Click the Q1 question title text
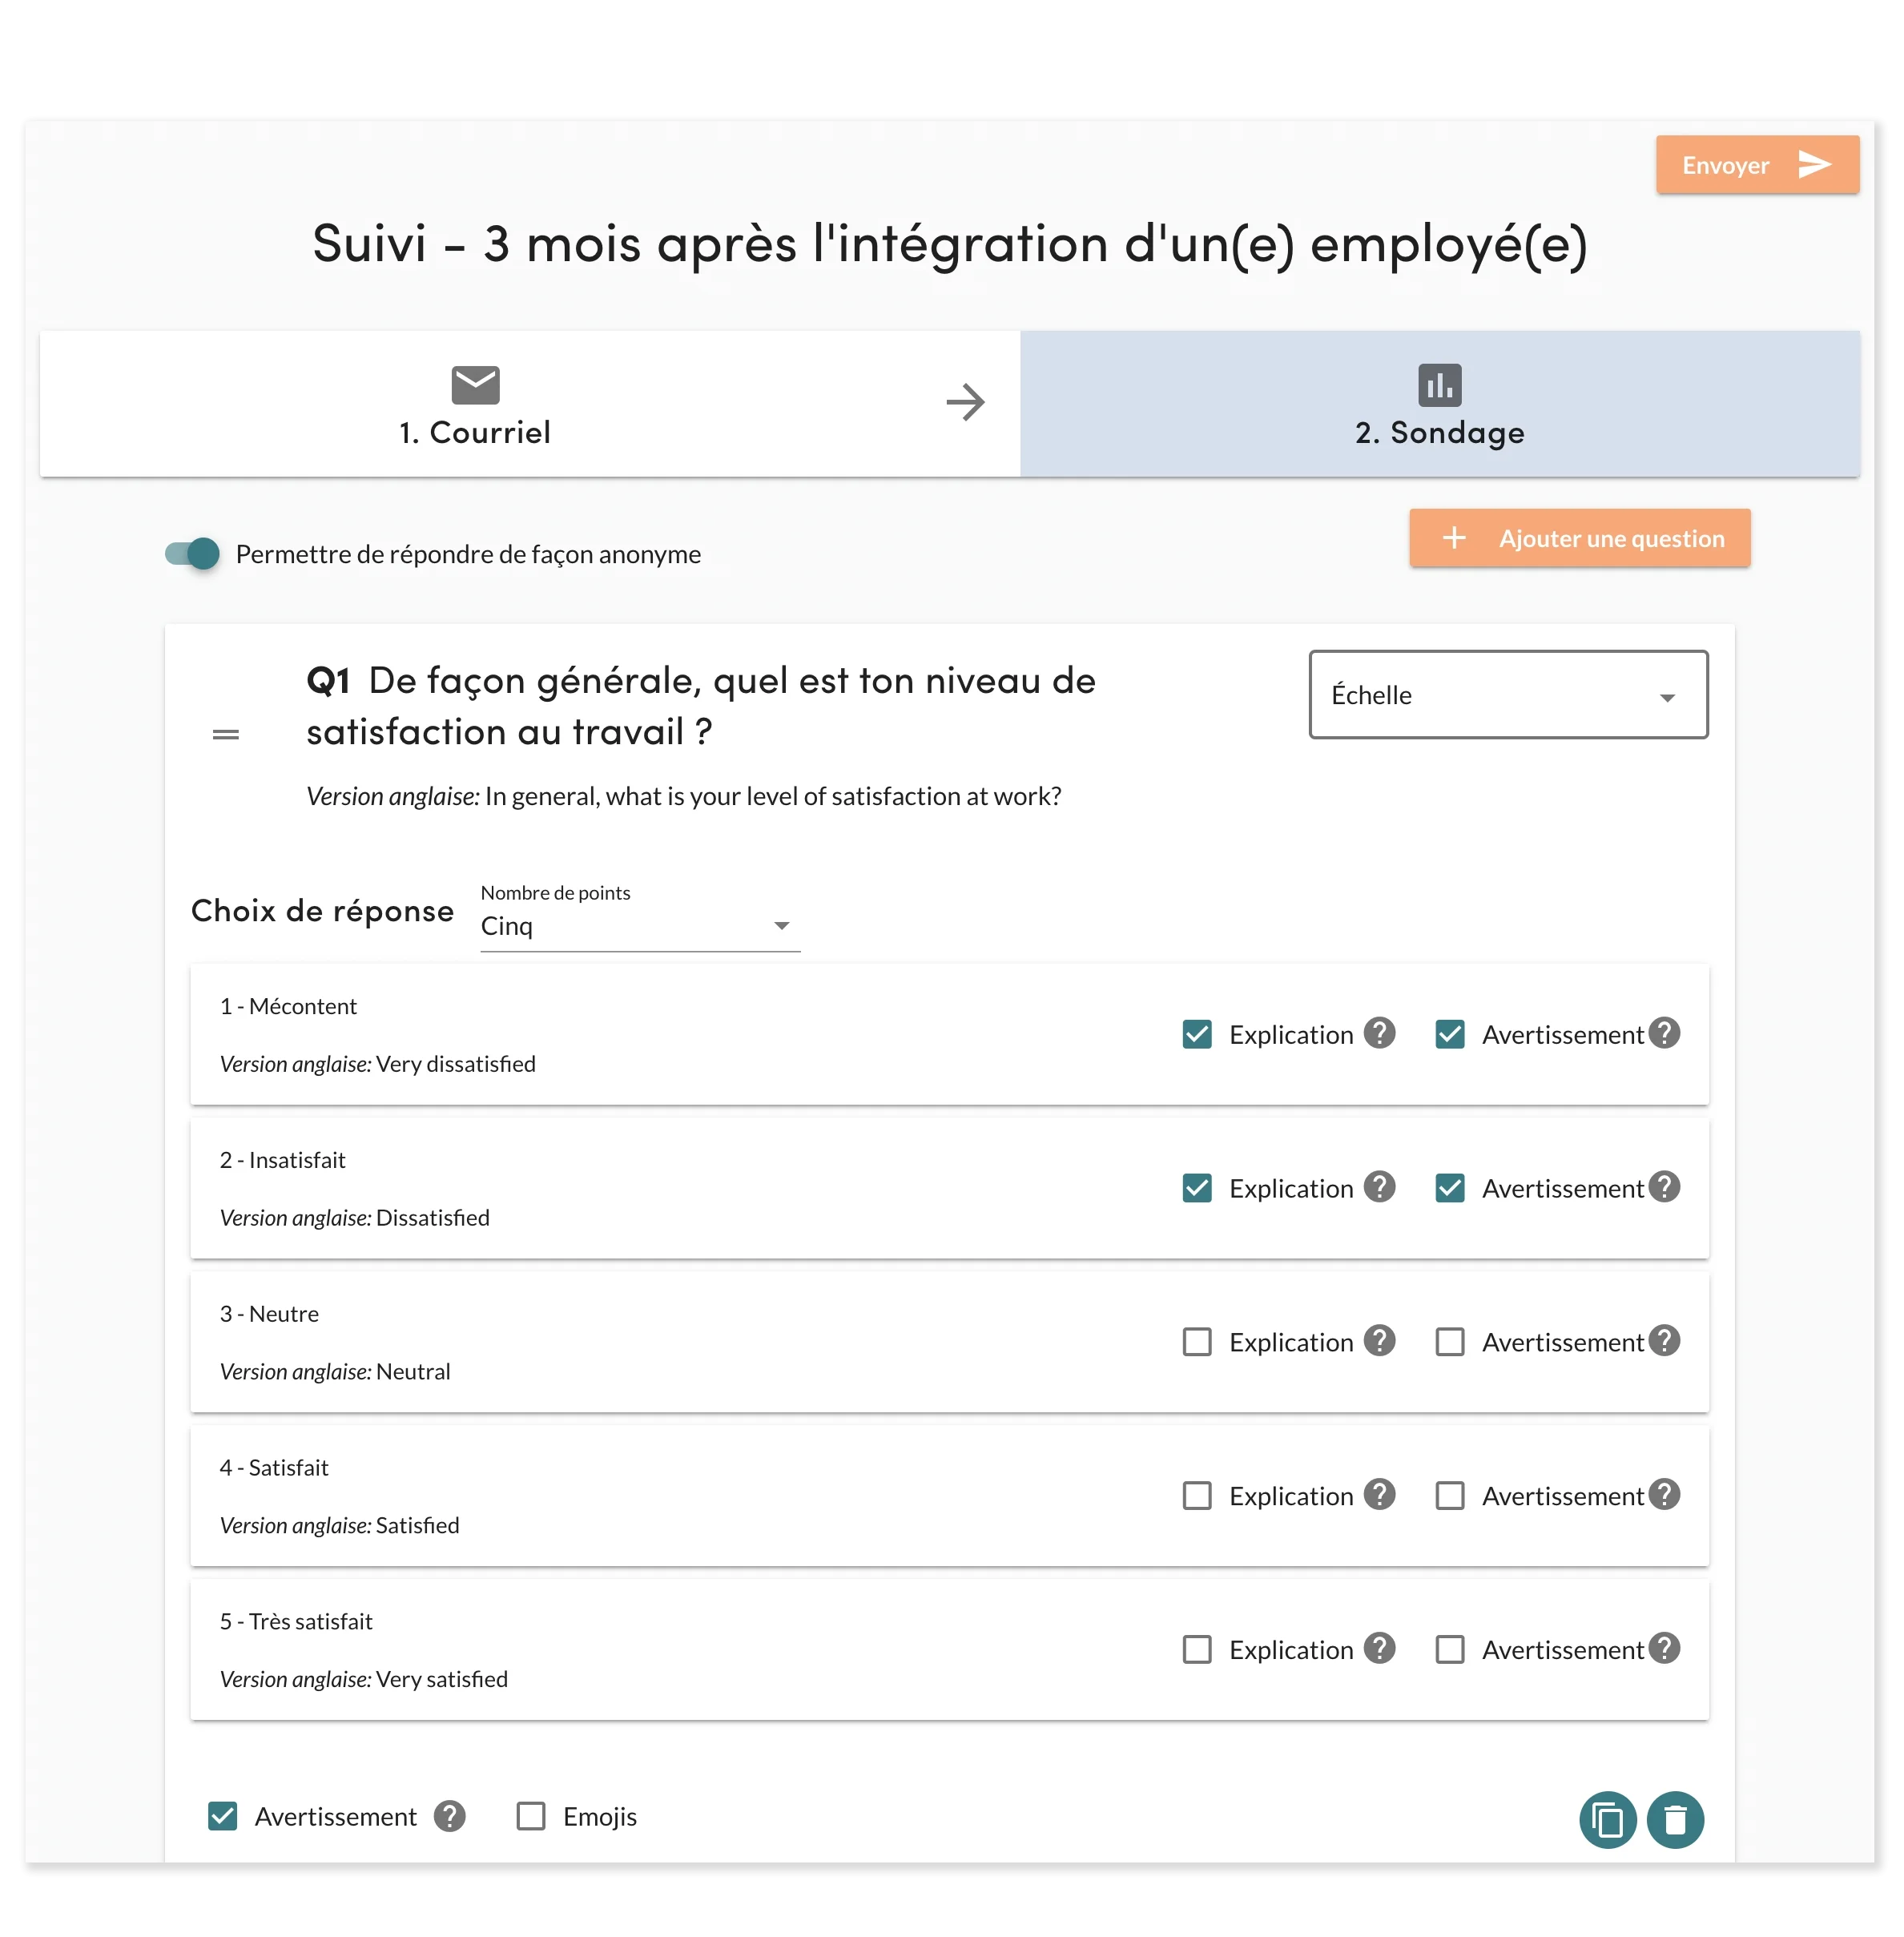Screen dimensions: 1904x1937 click(700, 706)
